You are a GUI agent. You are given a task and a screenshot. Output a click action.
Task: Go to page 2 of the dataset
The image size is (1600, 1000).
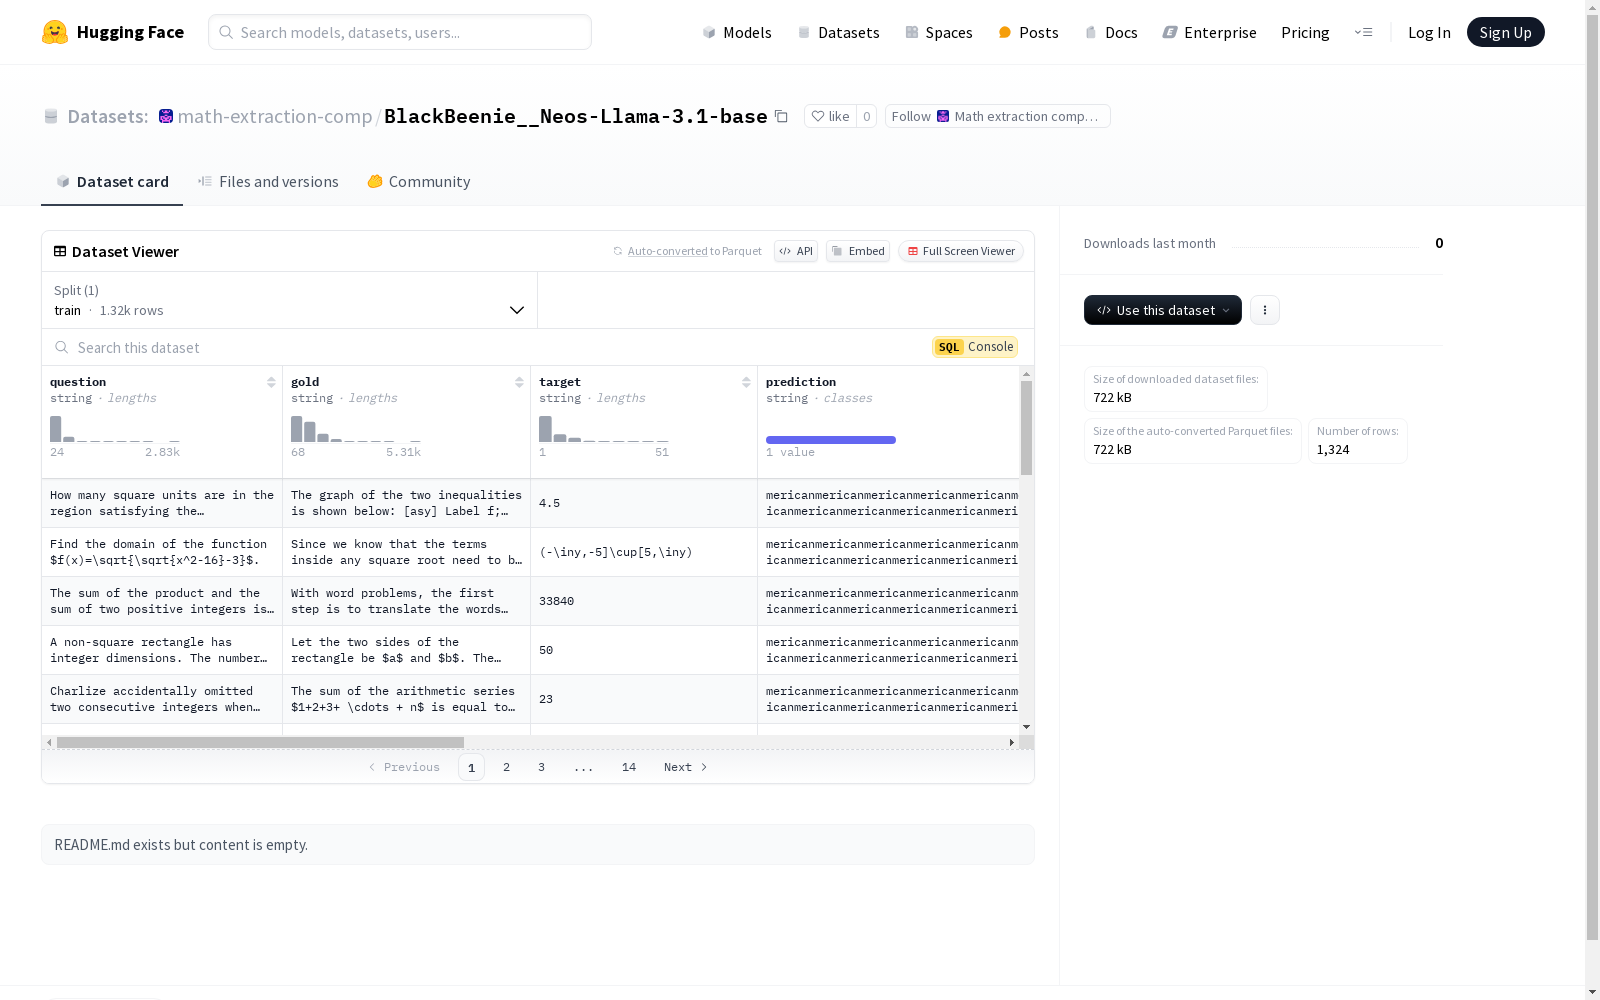(x=507, y=767)
